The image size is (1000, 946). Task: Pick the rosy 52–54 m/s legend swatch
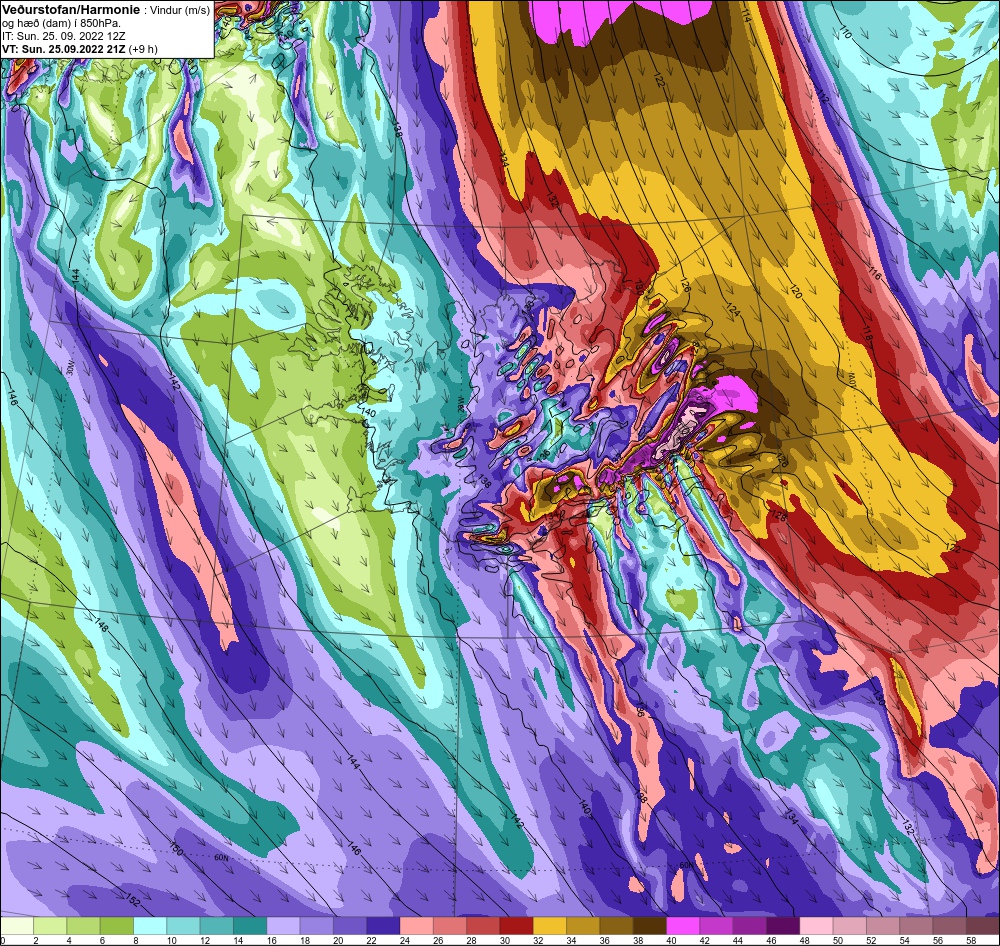pos(883,926)
